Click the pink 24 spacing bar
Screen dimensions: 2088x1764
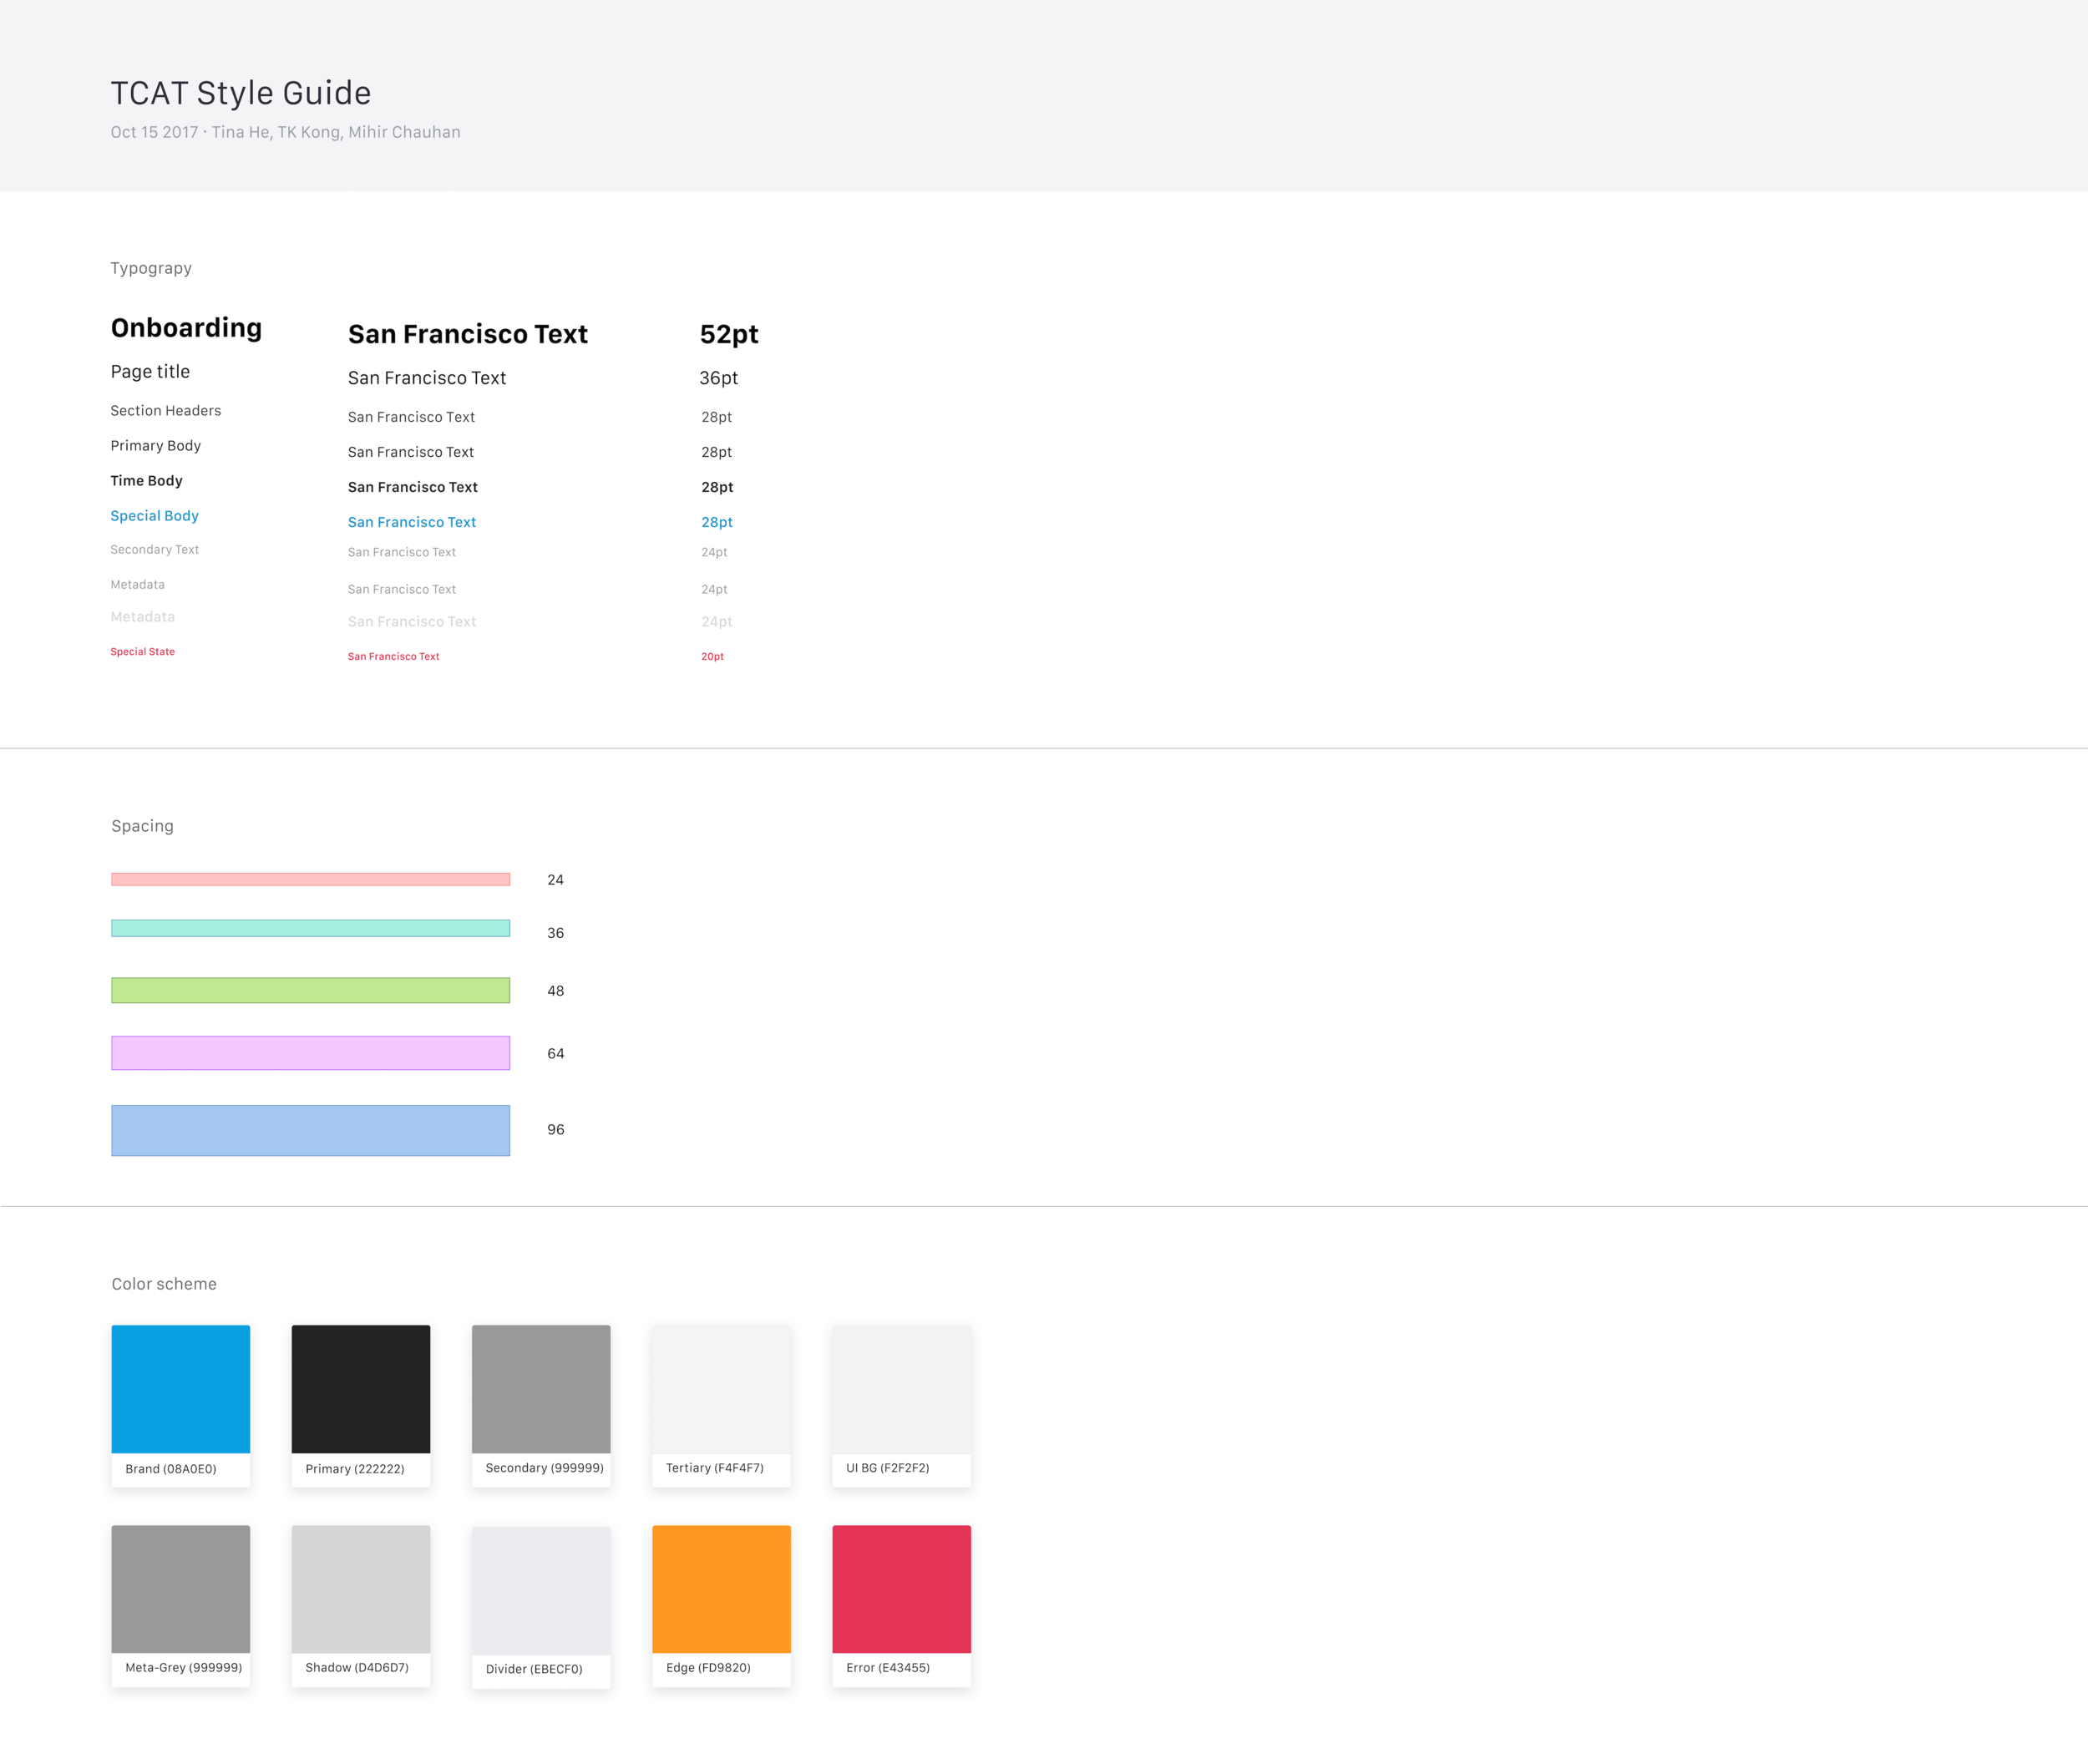click(310, 879)
